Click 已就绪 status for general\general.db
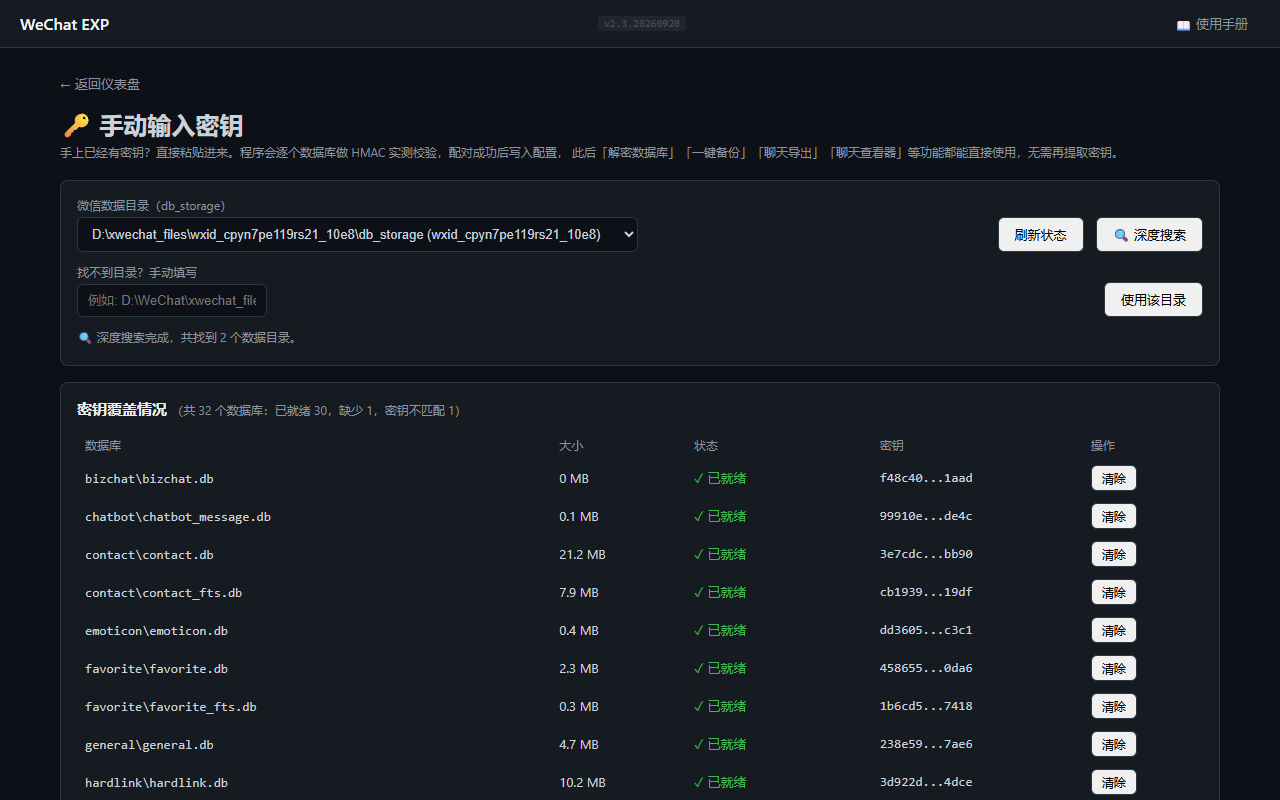This screenshot has height=800, width=1280. point(720,745)
